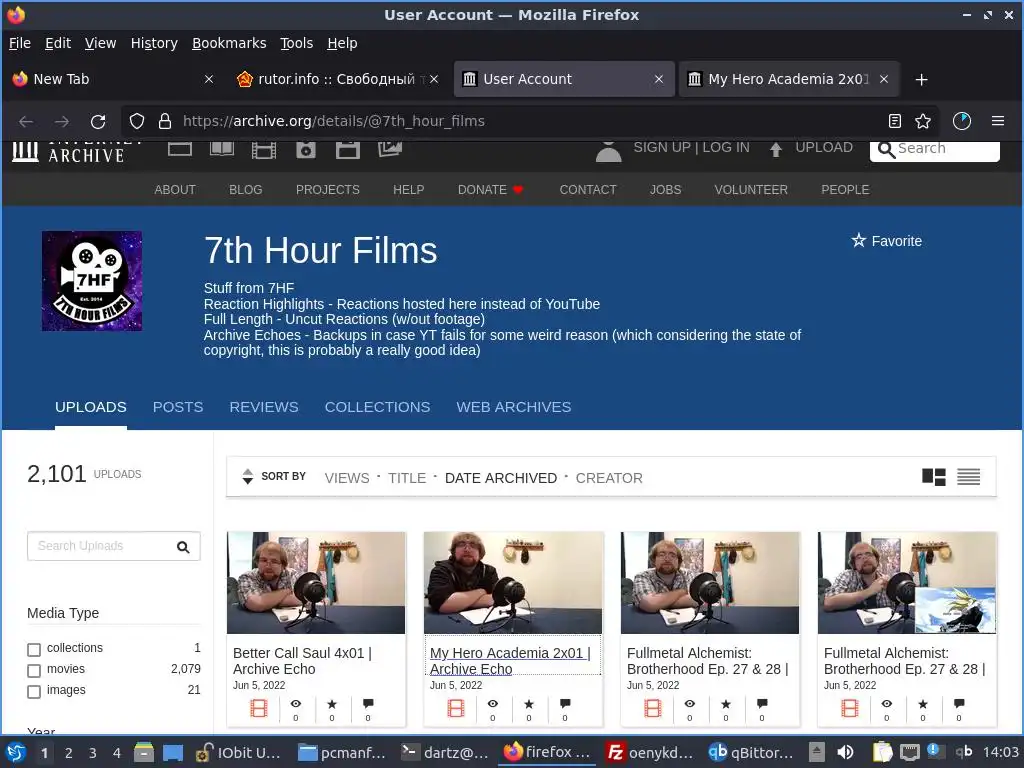1024x768 pixels.
Task: Open the Firefox hamburger application menu
Action: coord(998,121)
